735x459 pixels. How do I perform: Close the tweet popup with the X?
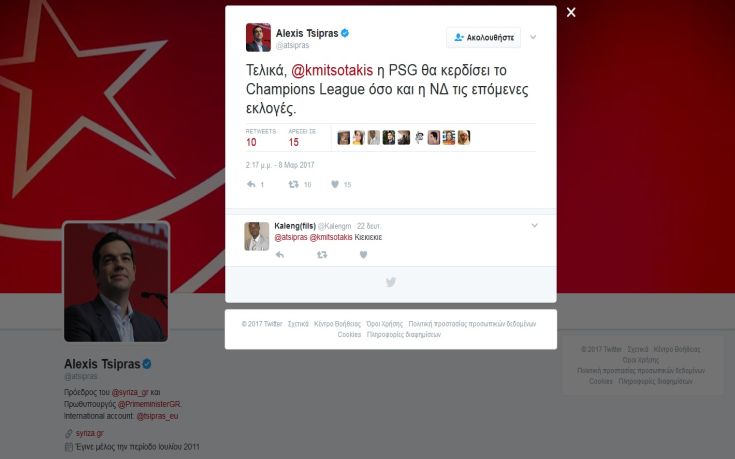571,12
